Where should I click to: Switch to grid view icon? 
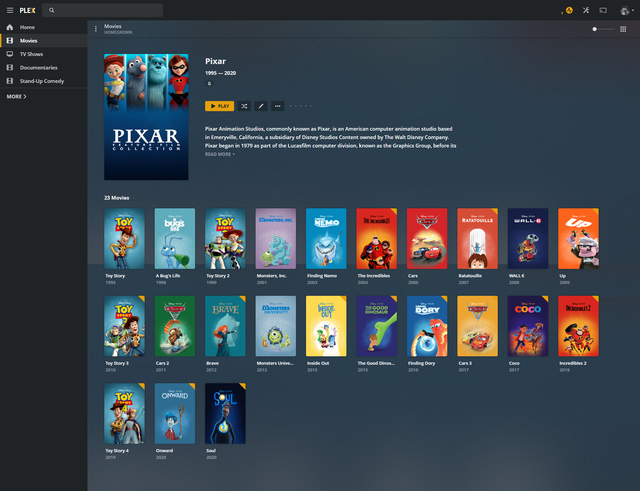click(623, 29)
